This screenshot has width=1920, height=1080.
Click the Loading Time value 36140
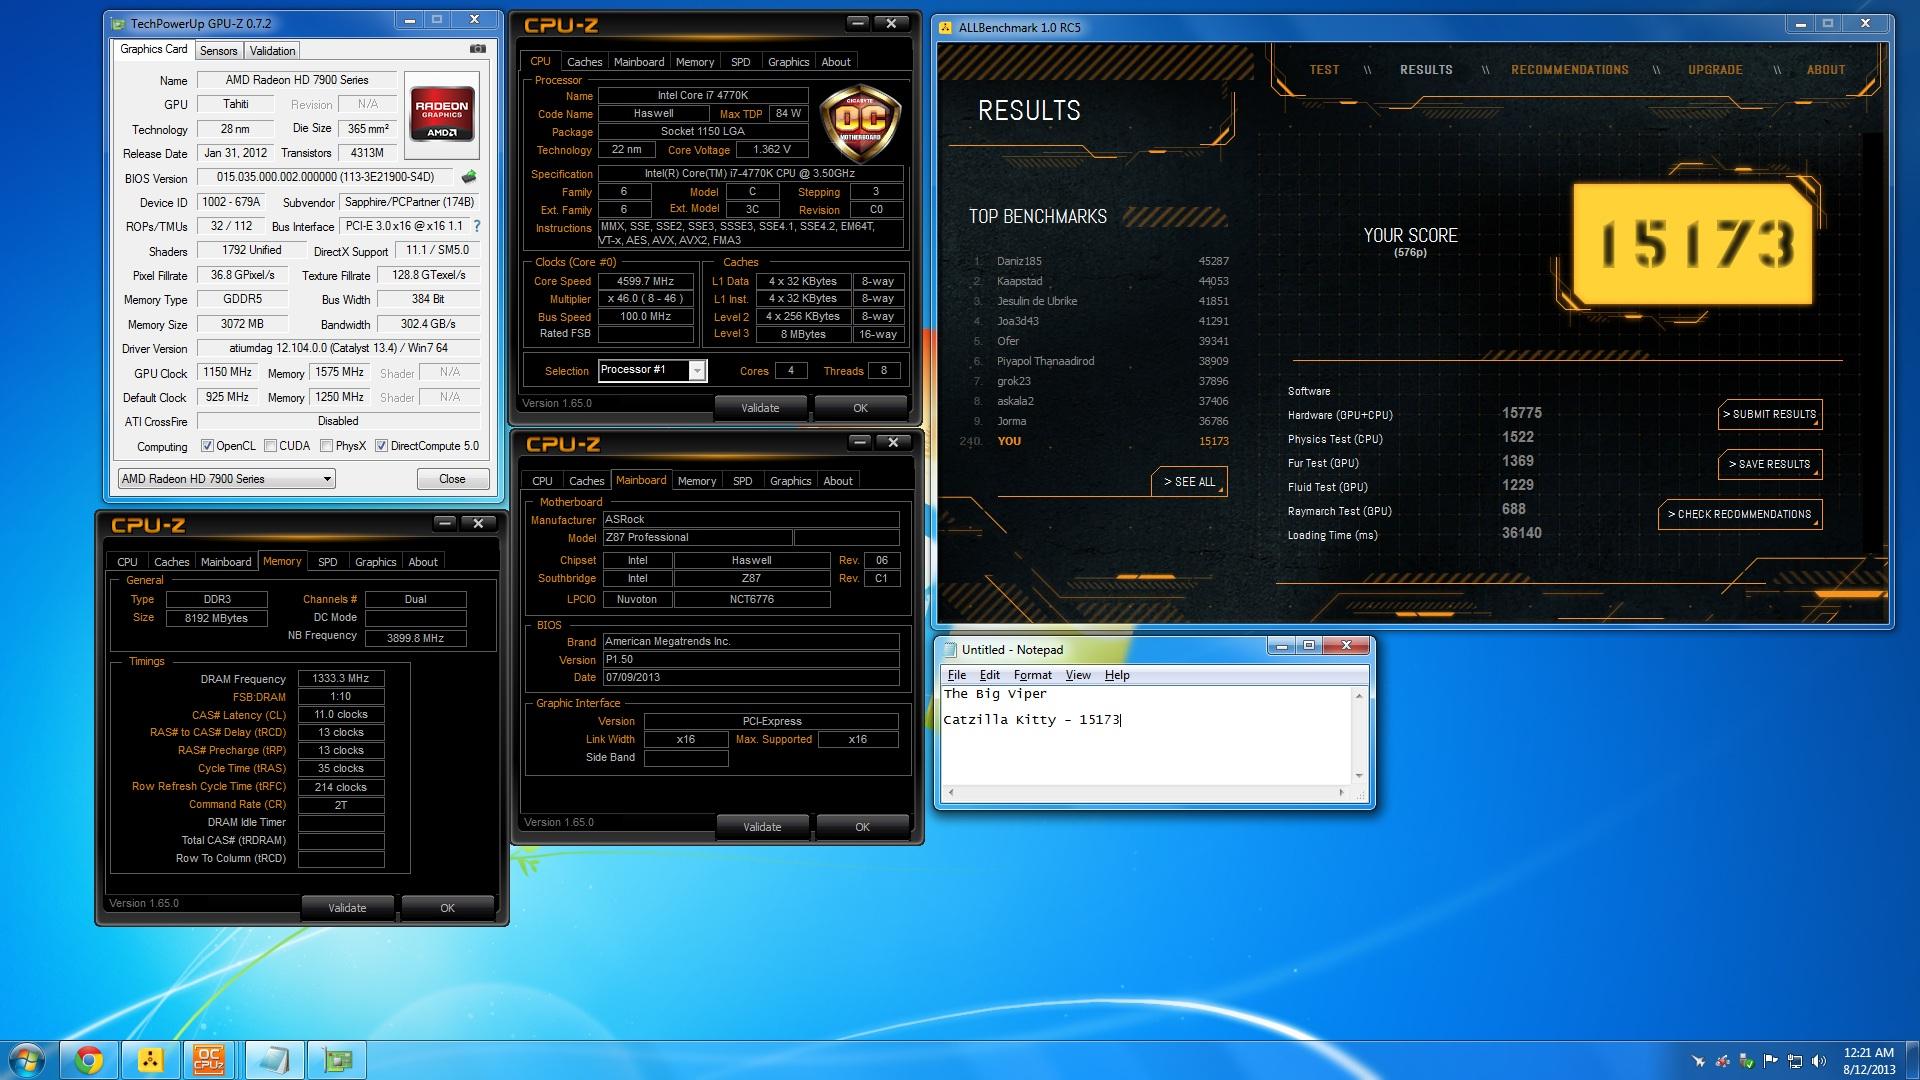click(x=1522, y=533)
